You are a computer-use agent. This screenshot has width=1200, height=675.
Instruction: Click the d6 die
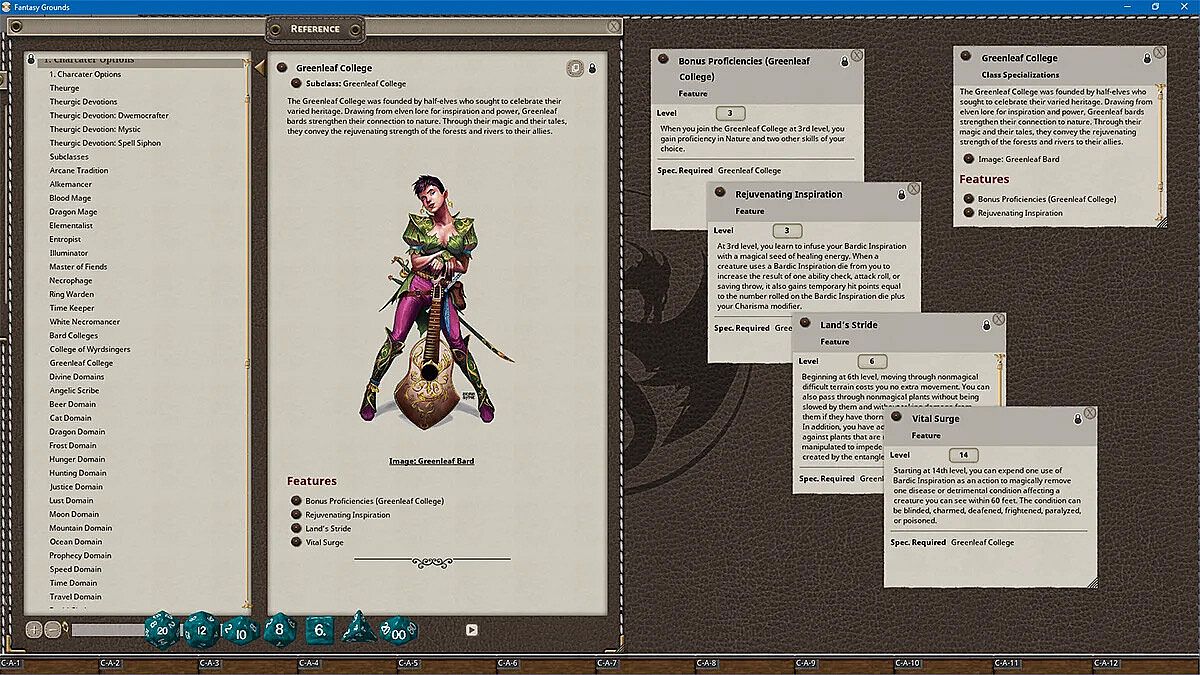[x=319, y=630]
